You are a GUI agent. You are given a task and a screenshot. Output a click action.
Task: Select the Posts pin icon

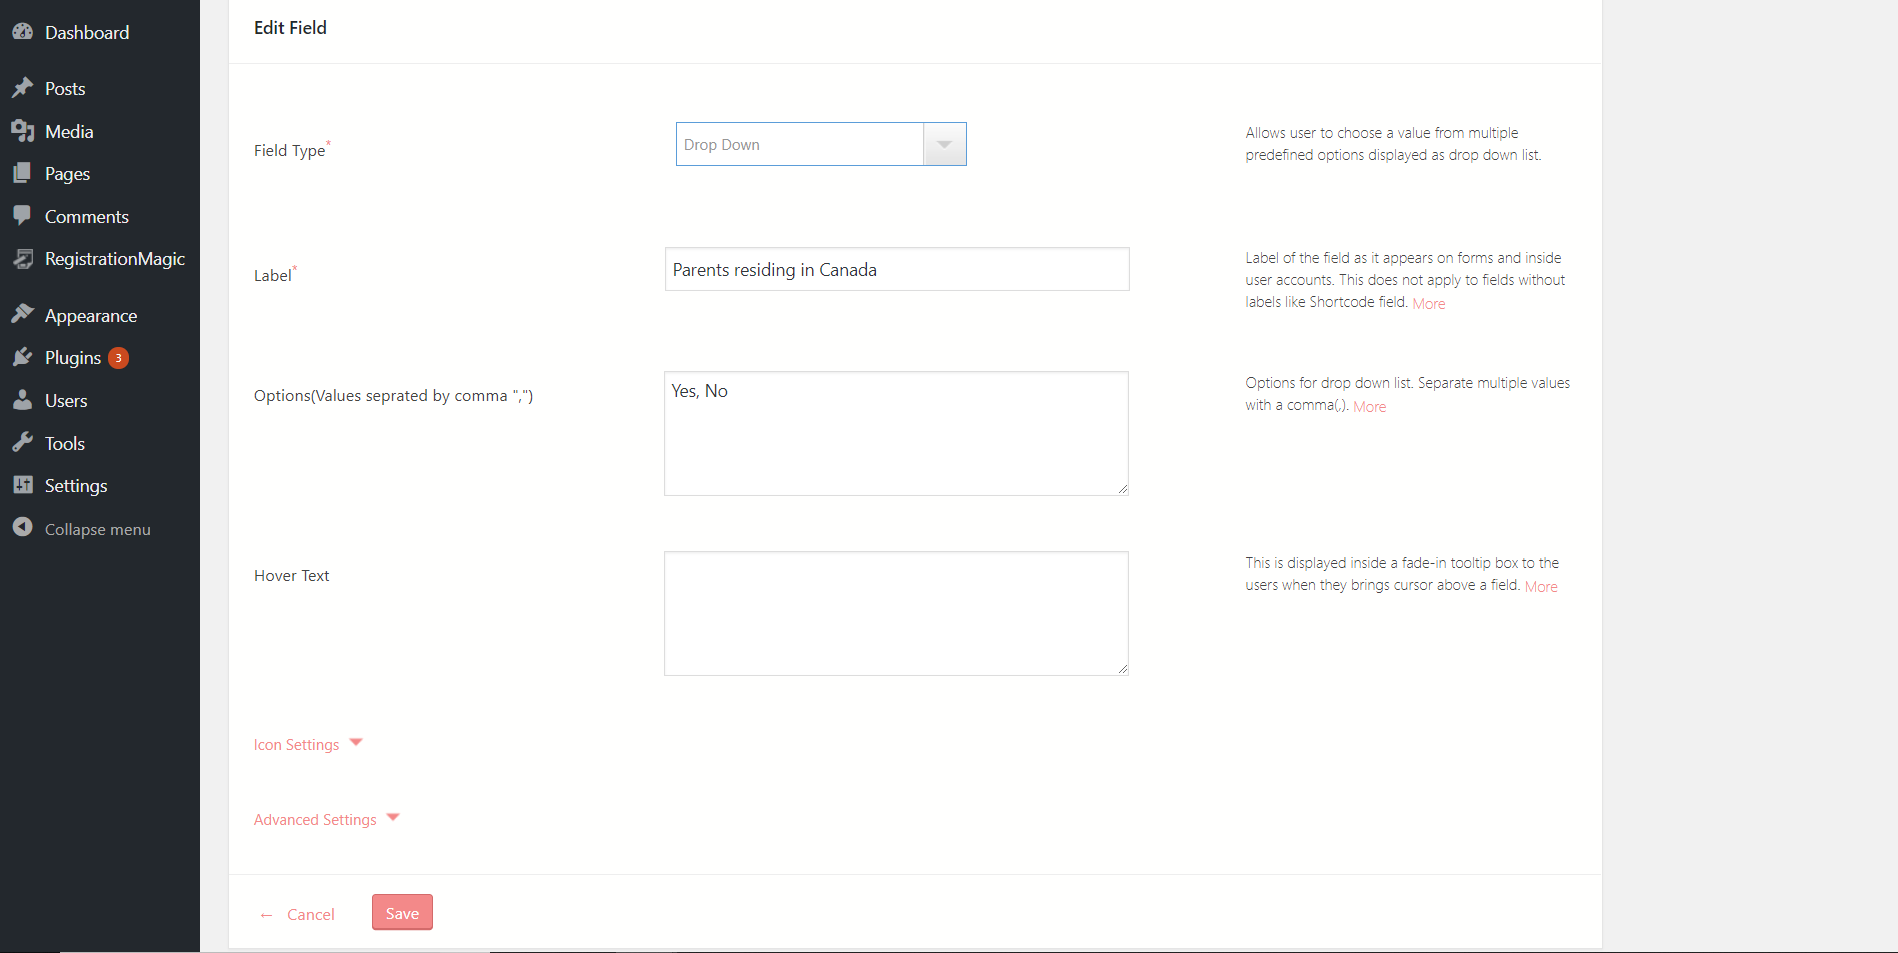(x=24, y=88)
